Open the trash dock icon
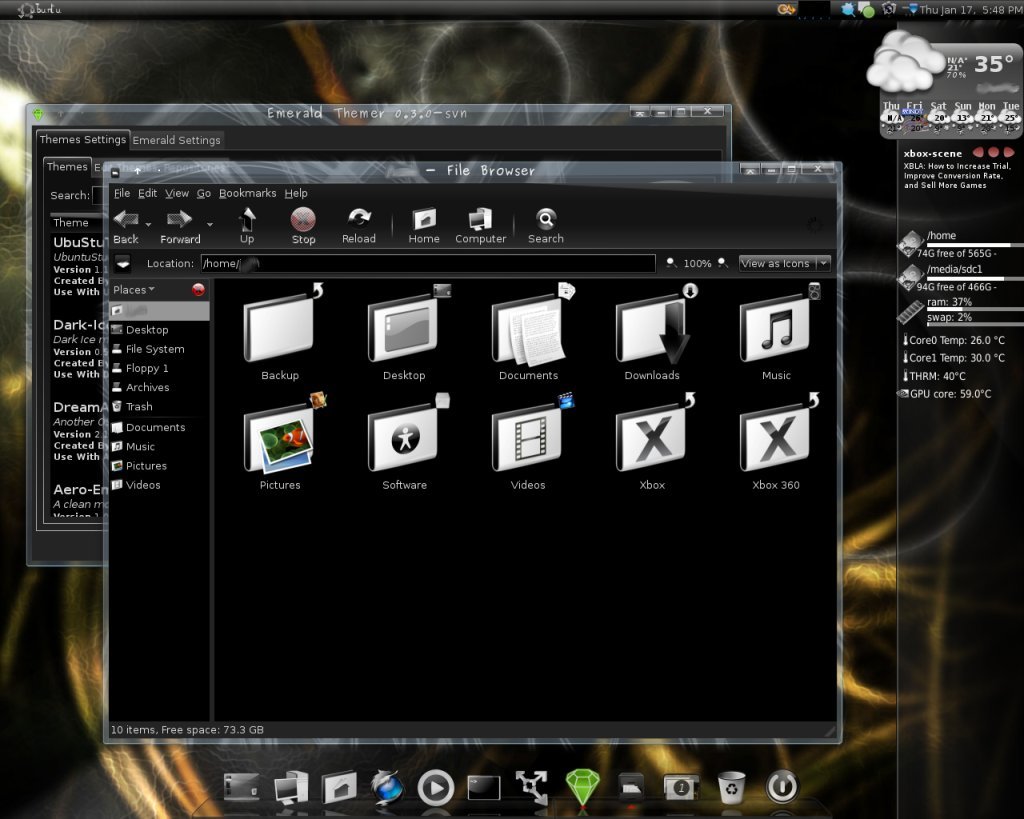The image size is (1024, 819). click(731, 787)
